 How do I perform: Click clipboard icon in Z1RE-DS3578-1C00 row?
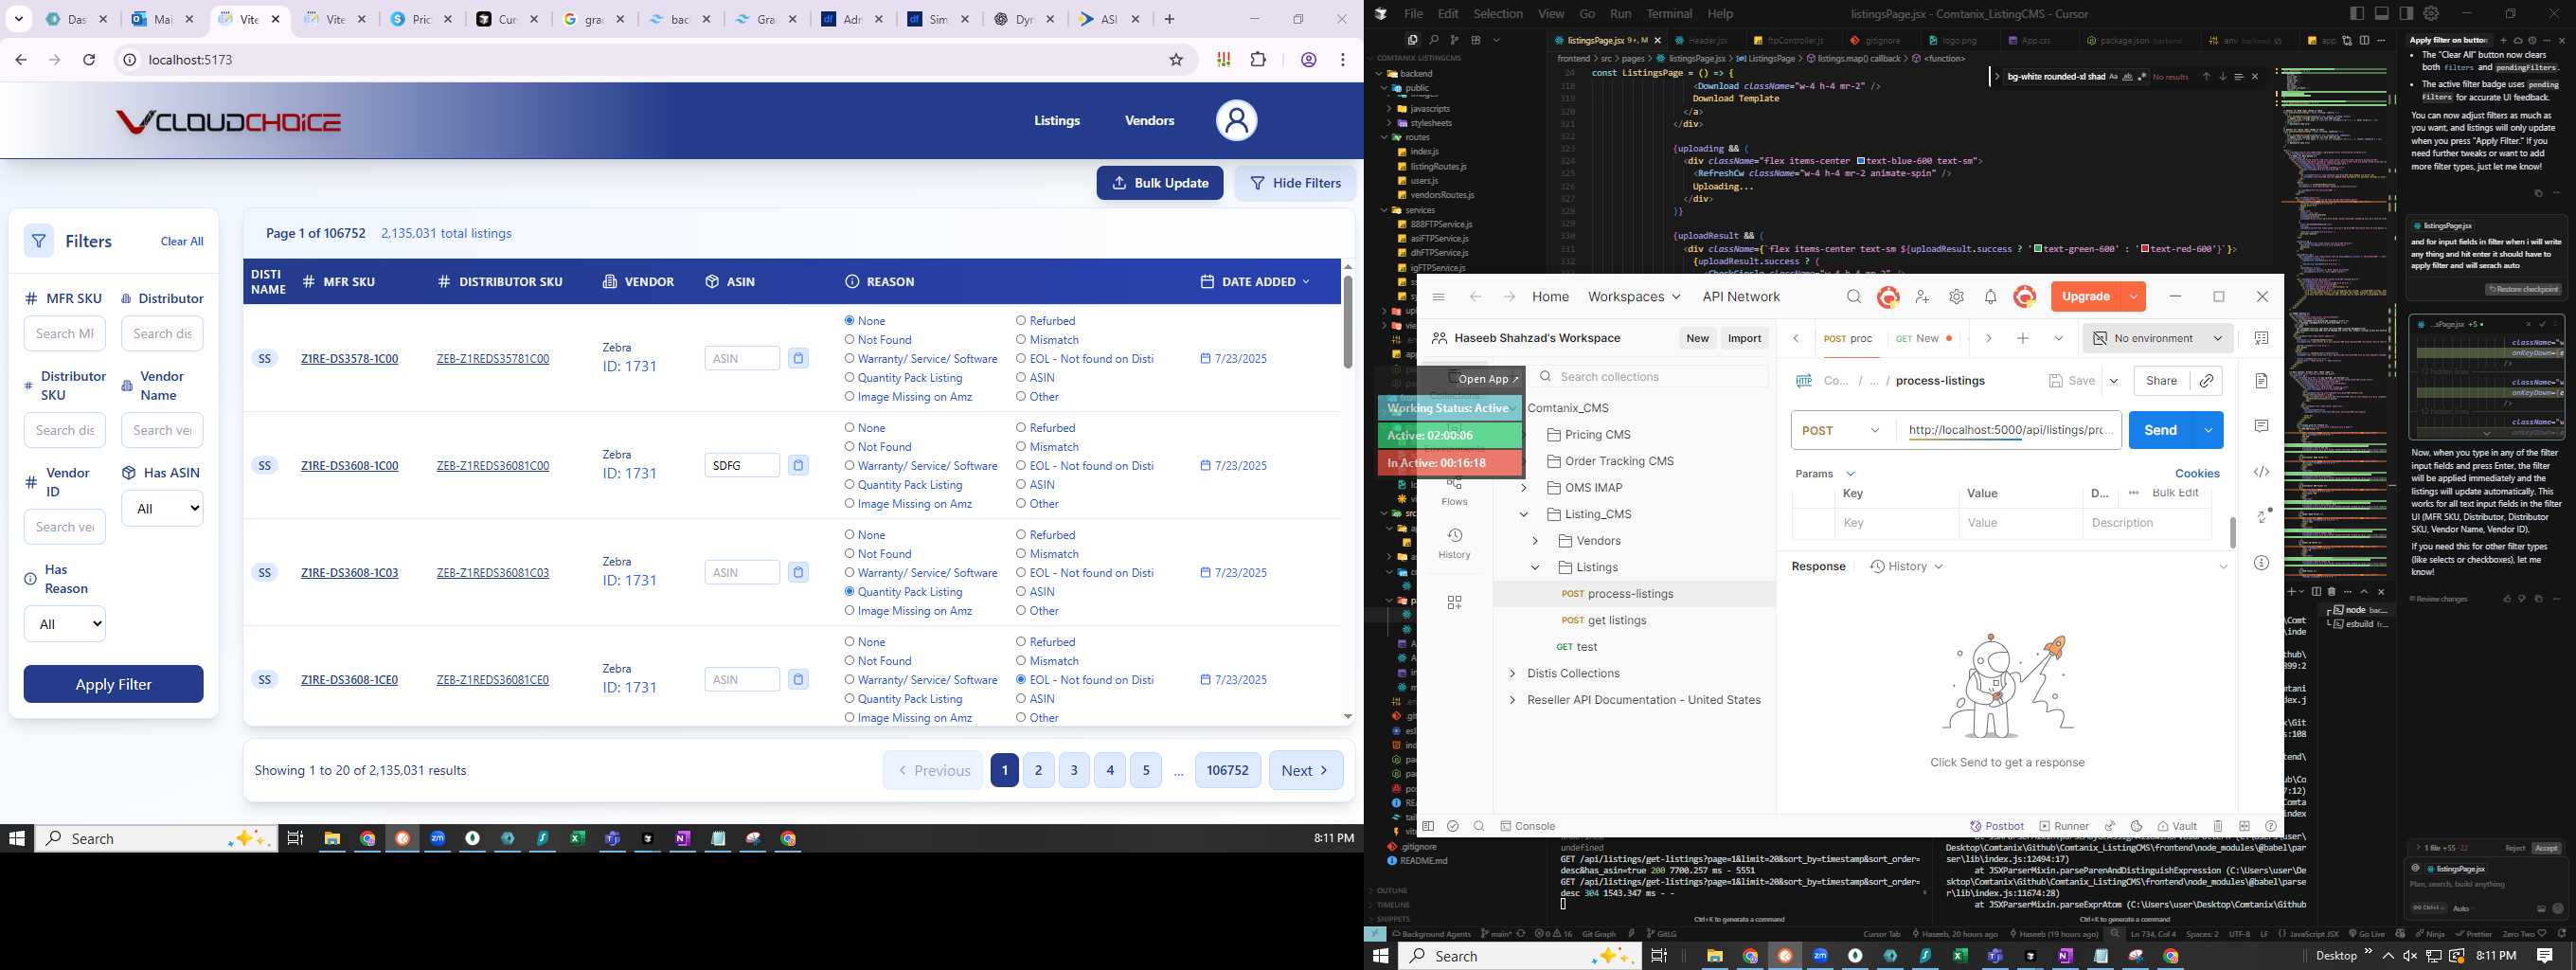(798, 358)
